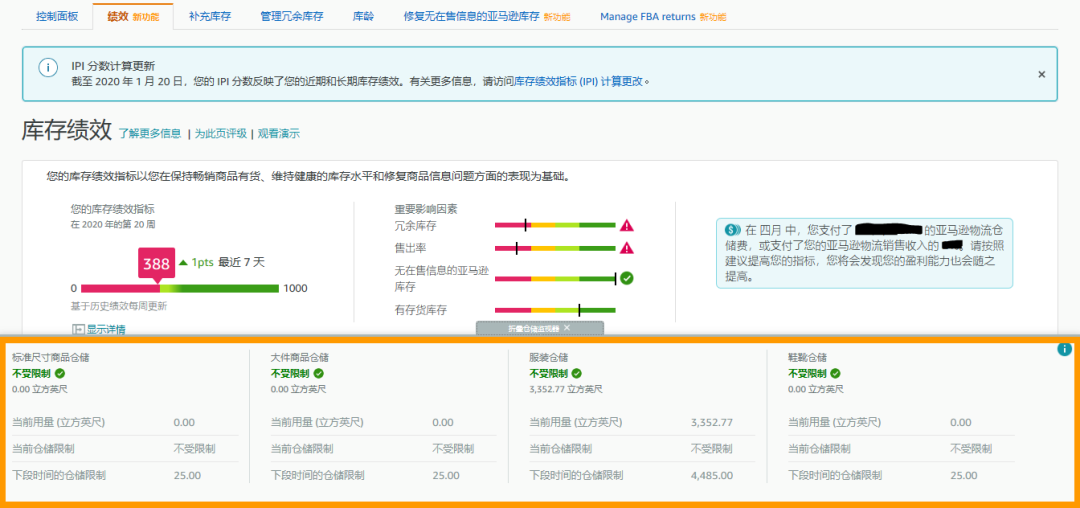Select the 鞋靴仓储 heading
1080x508 pixels.
coord(807,358)
